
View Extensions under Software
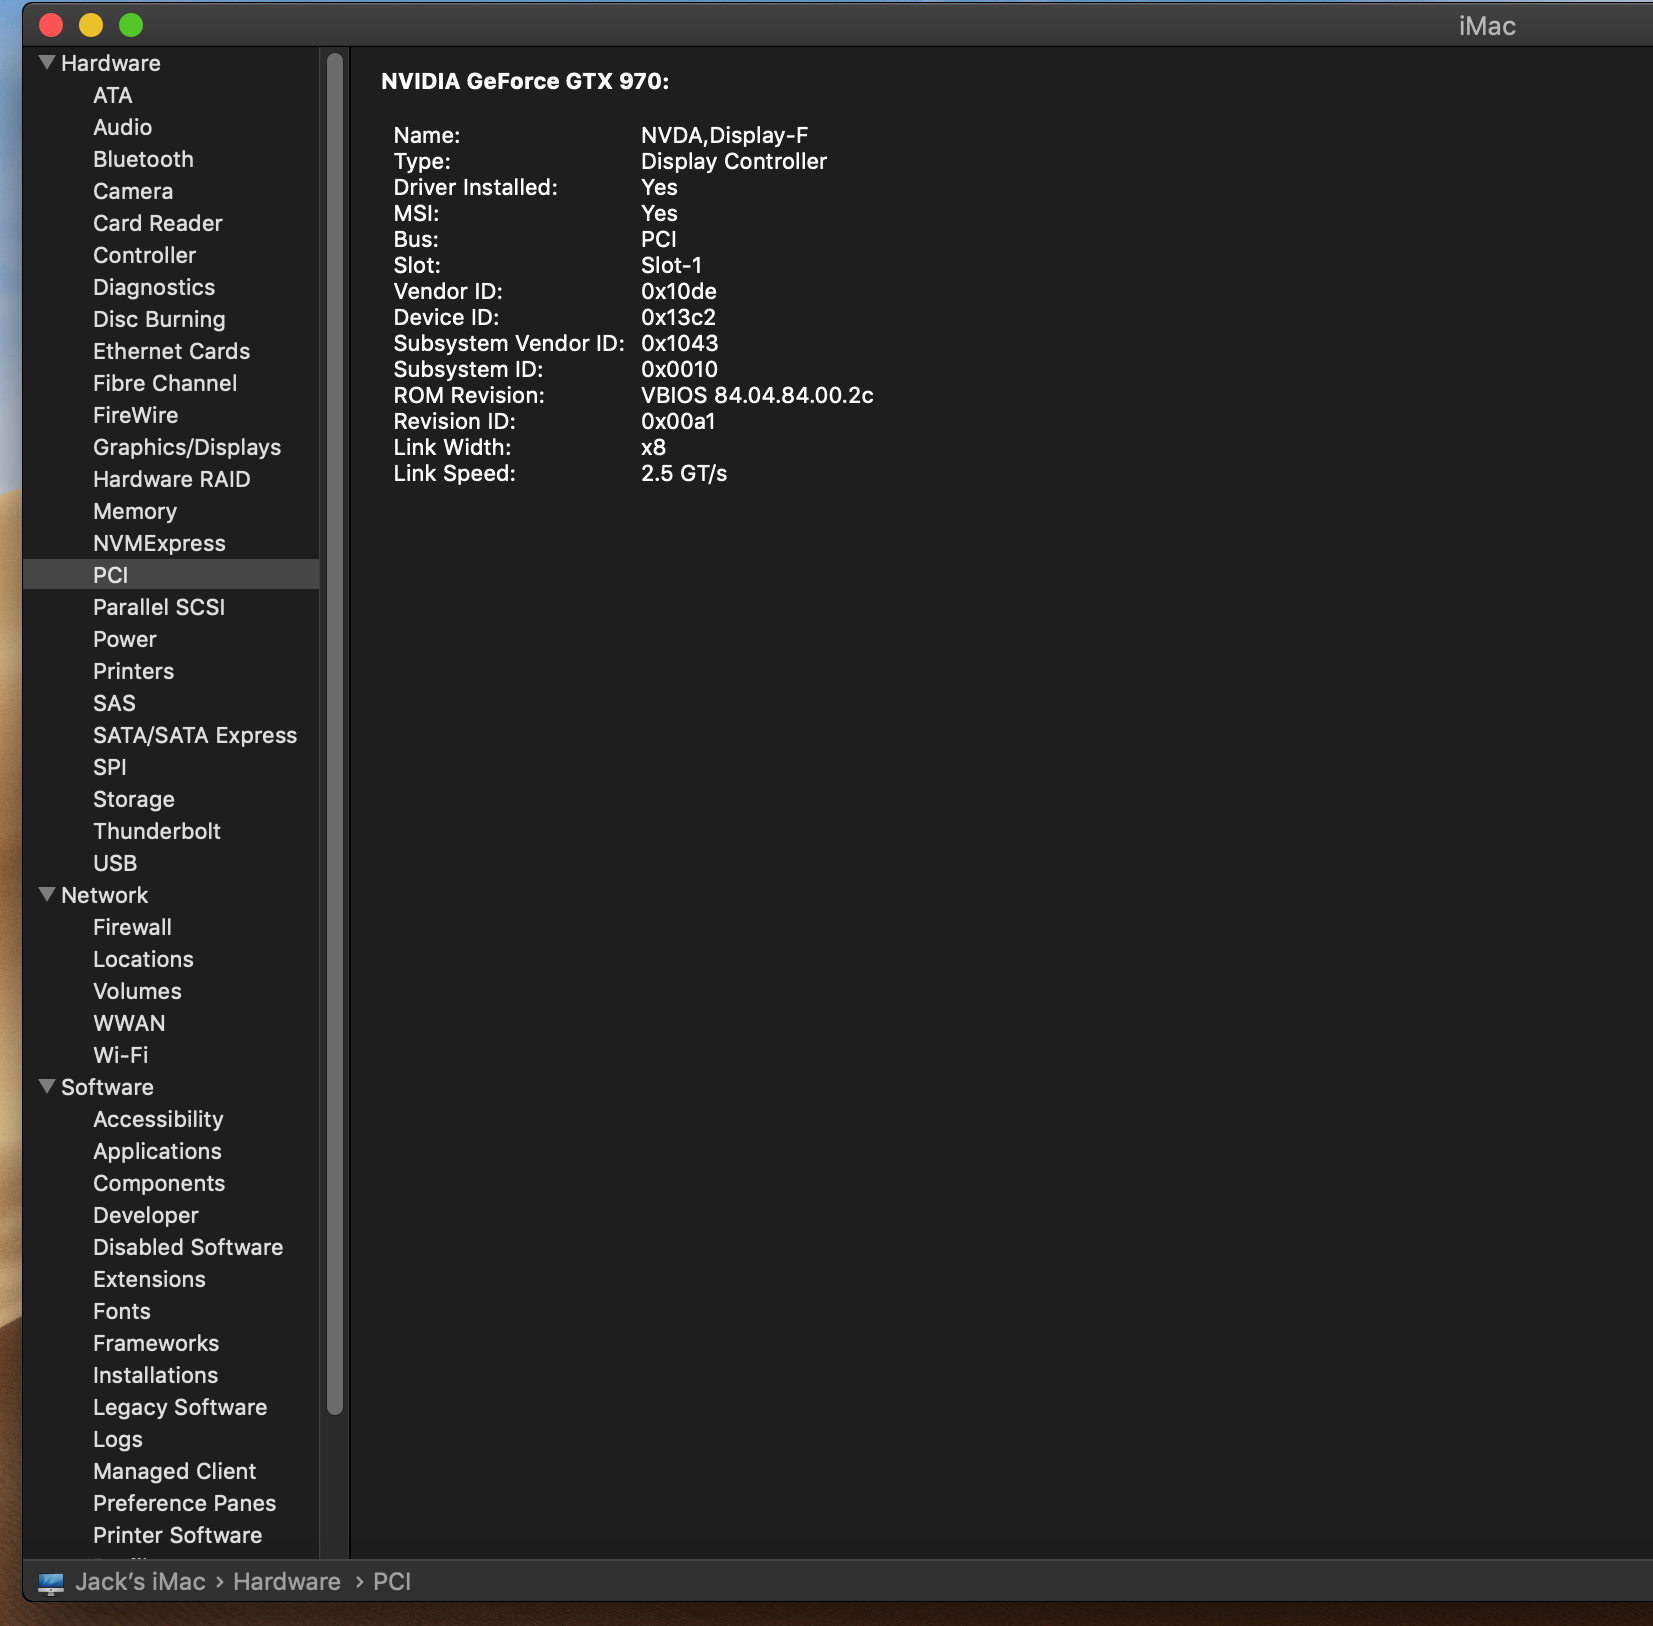(149, 1279)
